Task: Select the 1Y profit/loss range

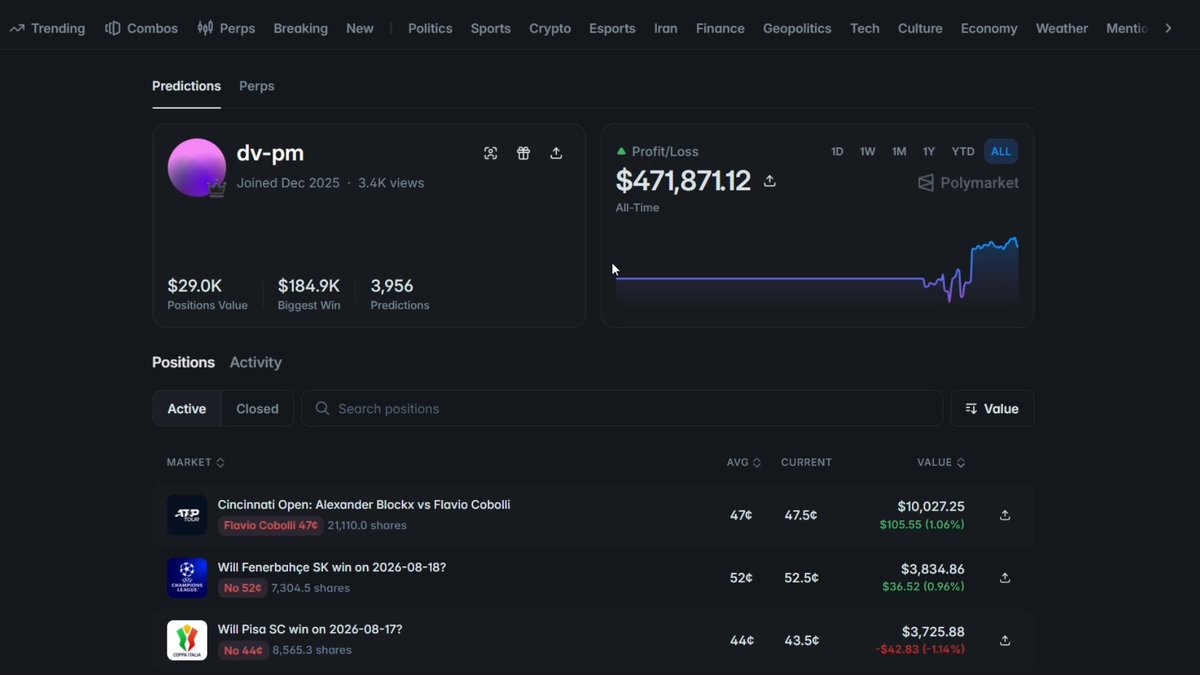Action: [929, 152]
